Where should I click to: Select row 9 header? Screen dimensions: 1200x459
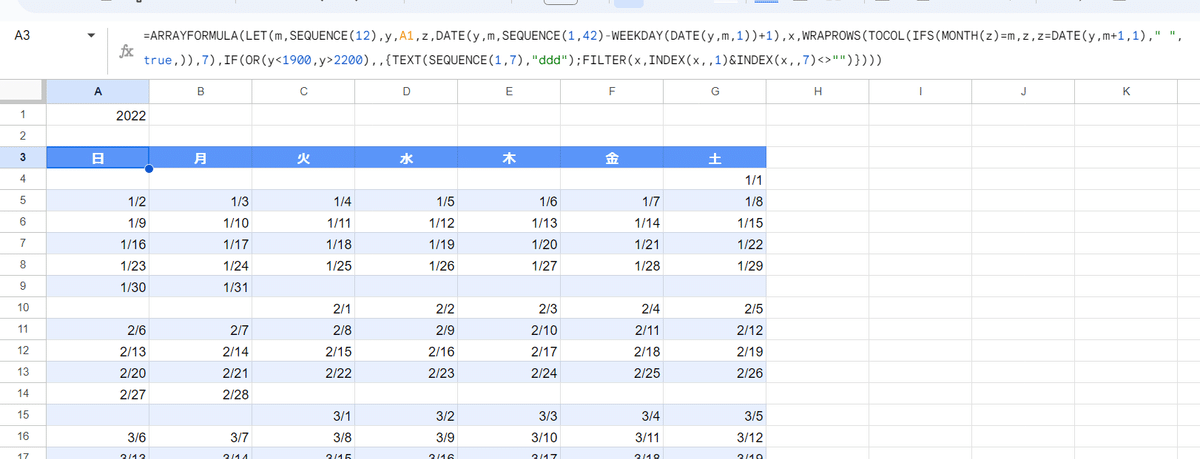[x=23, y=287]
